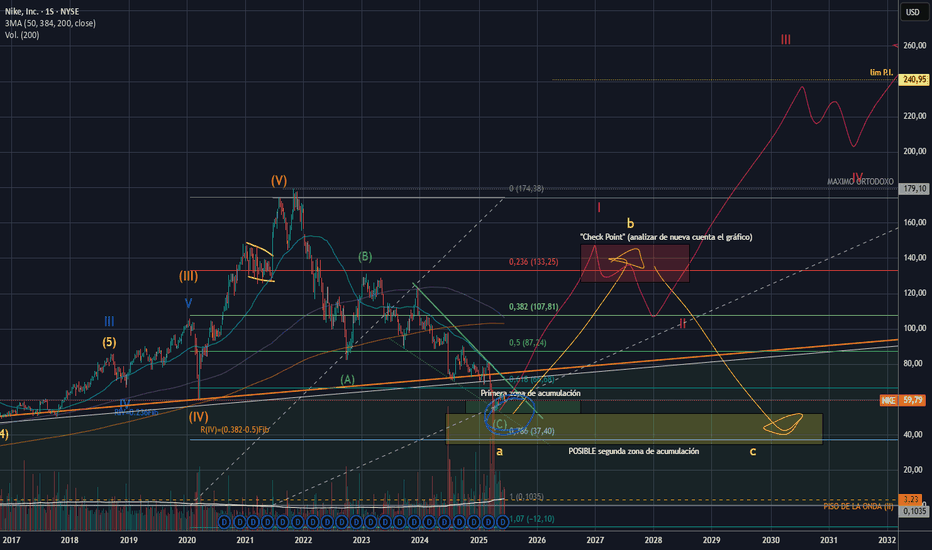The width and height of the screenshot is (932, 550).
Task: Click the last dividend D marker in 2025
Action: coord(502,522)
